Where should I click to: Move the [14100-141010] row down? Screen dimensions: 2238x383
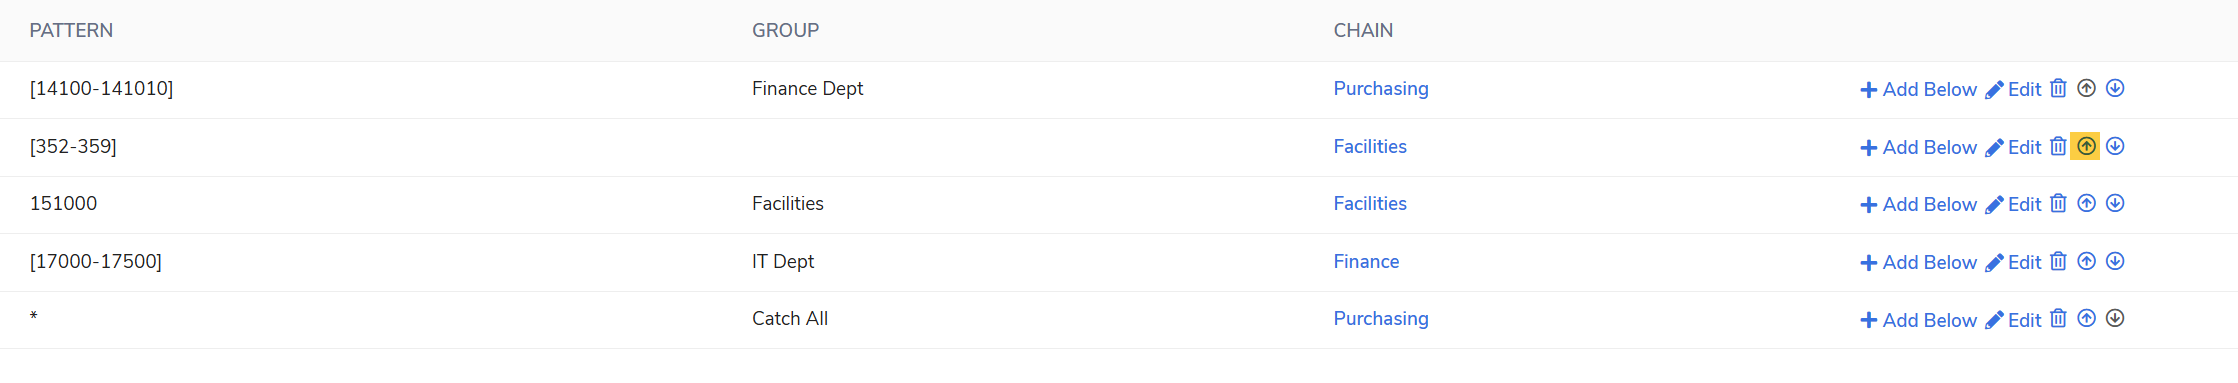2115,89
